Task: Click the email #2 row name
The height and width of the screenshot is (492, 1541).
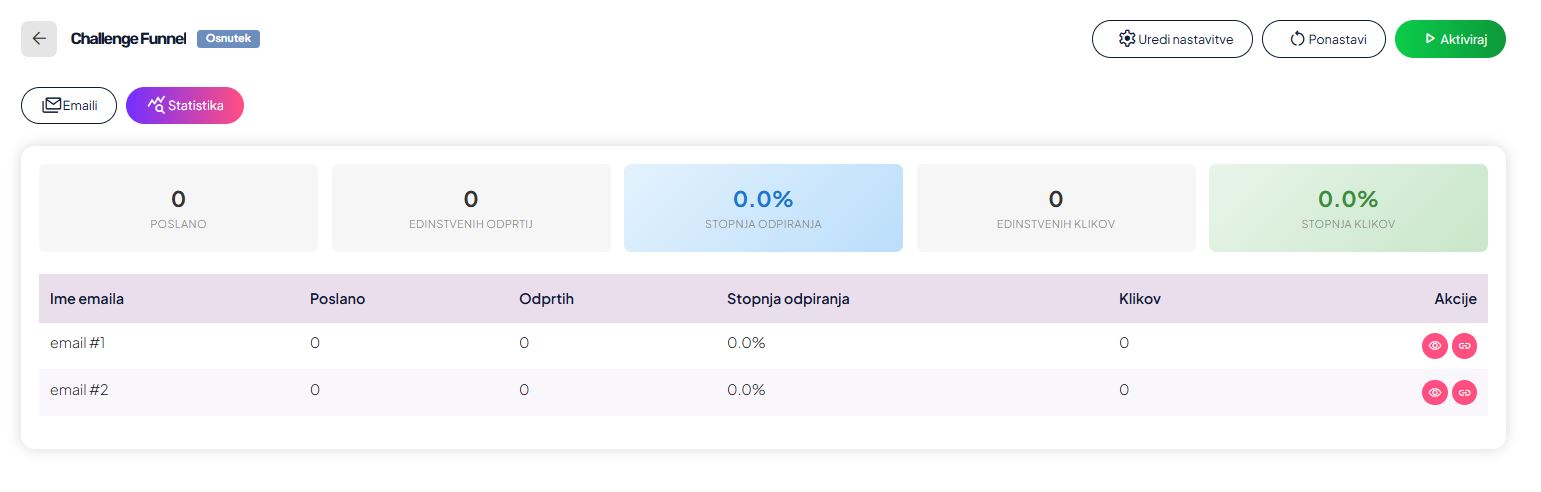Action: (79, 390)
